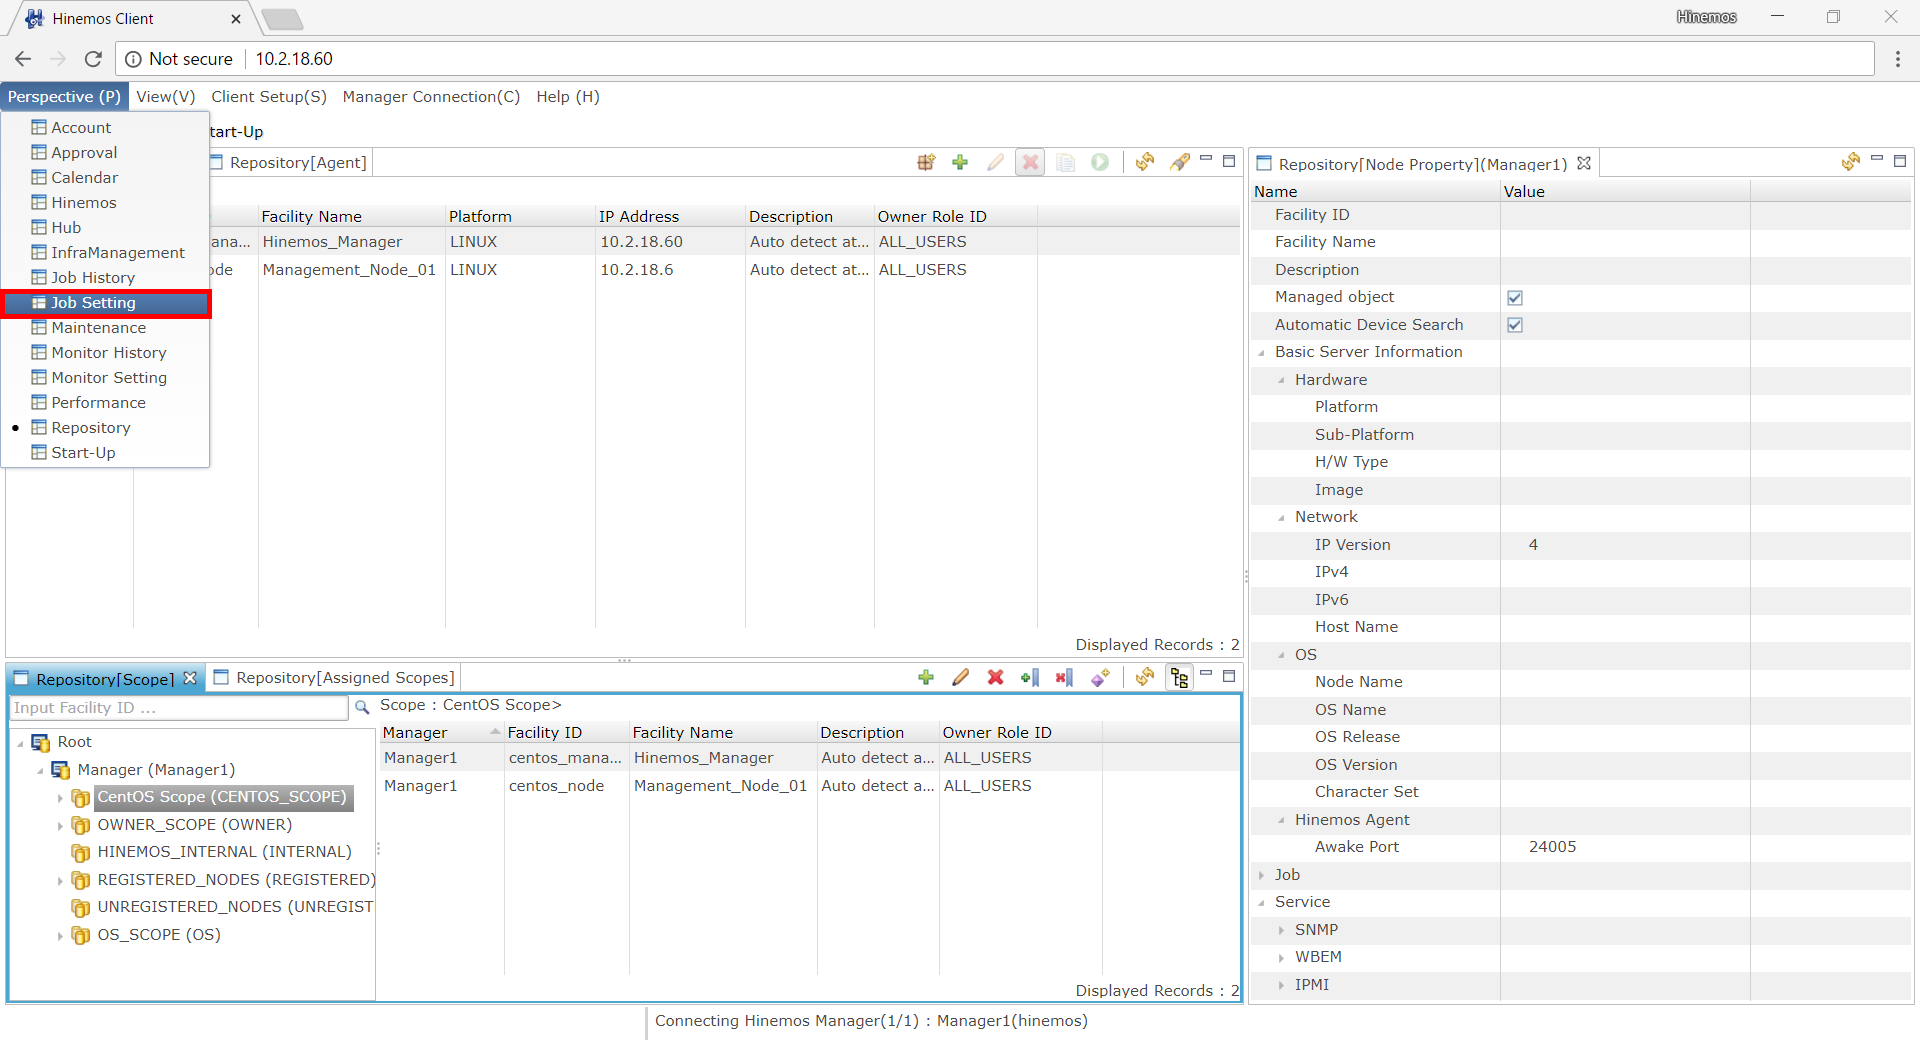1920x1042 pixels.
Task: Expand the Job property section
Action: coord(1261,875)
